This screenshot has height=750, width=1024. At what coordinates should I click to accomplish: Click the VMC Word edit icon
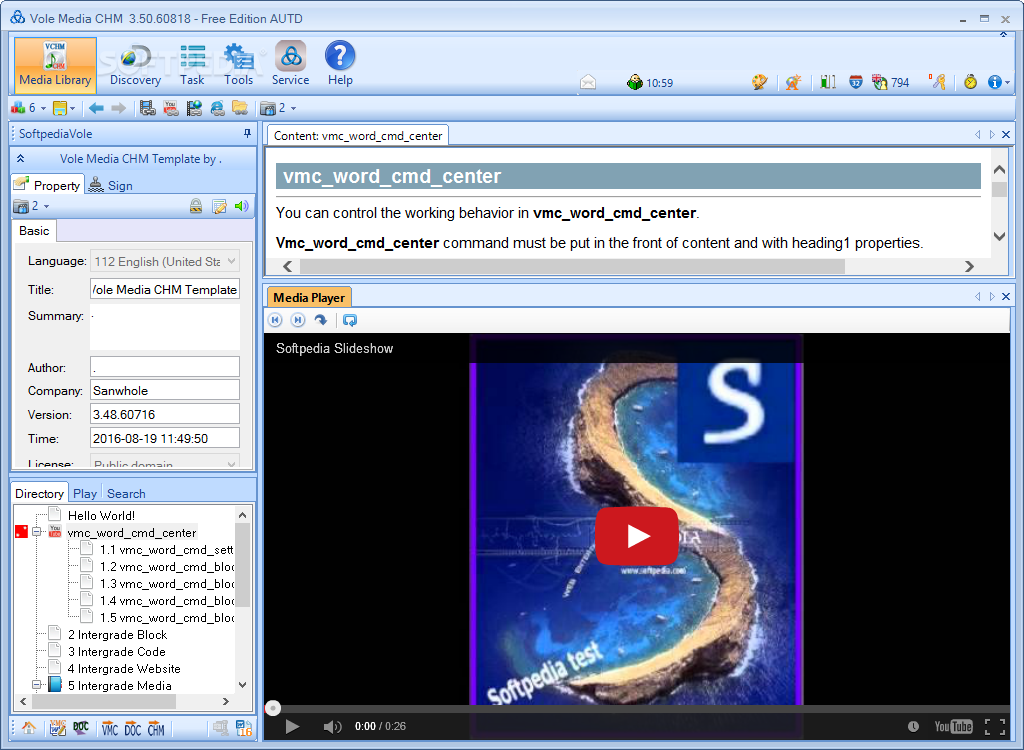[58, 728]
